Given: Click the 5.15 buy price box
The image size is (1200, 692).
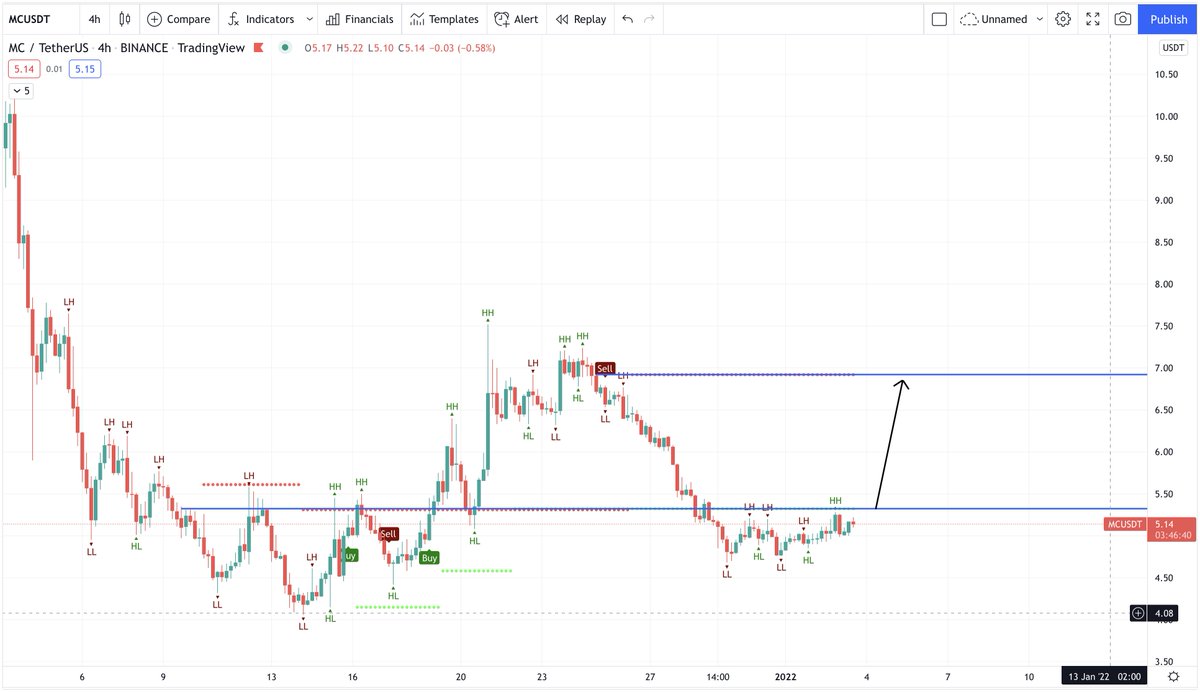Looking at the screenshot, I should point(83,68).
